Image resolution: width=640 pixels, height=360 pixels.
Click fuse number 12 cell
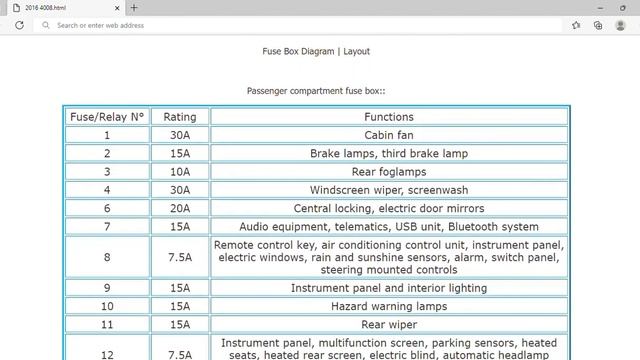click(x=107, y=348)
